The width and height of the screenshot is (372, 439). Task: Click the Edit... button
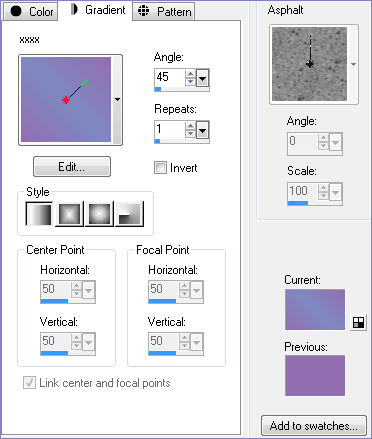pyautogui.click(x=72, y=166)
